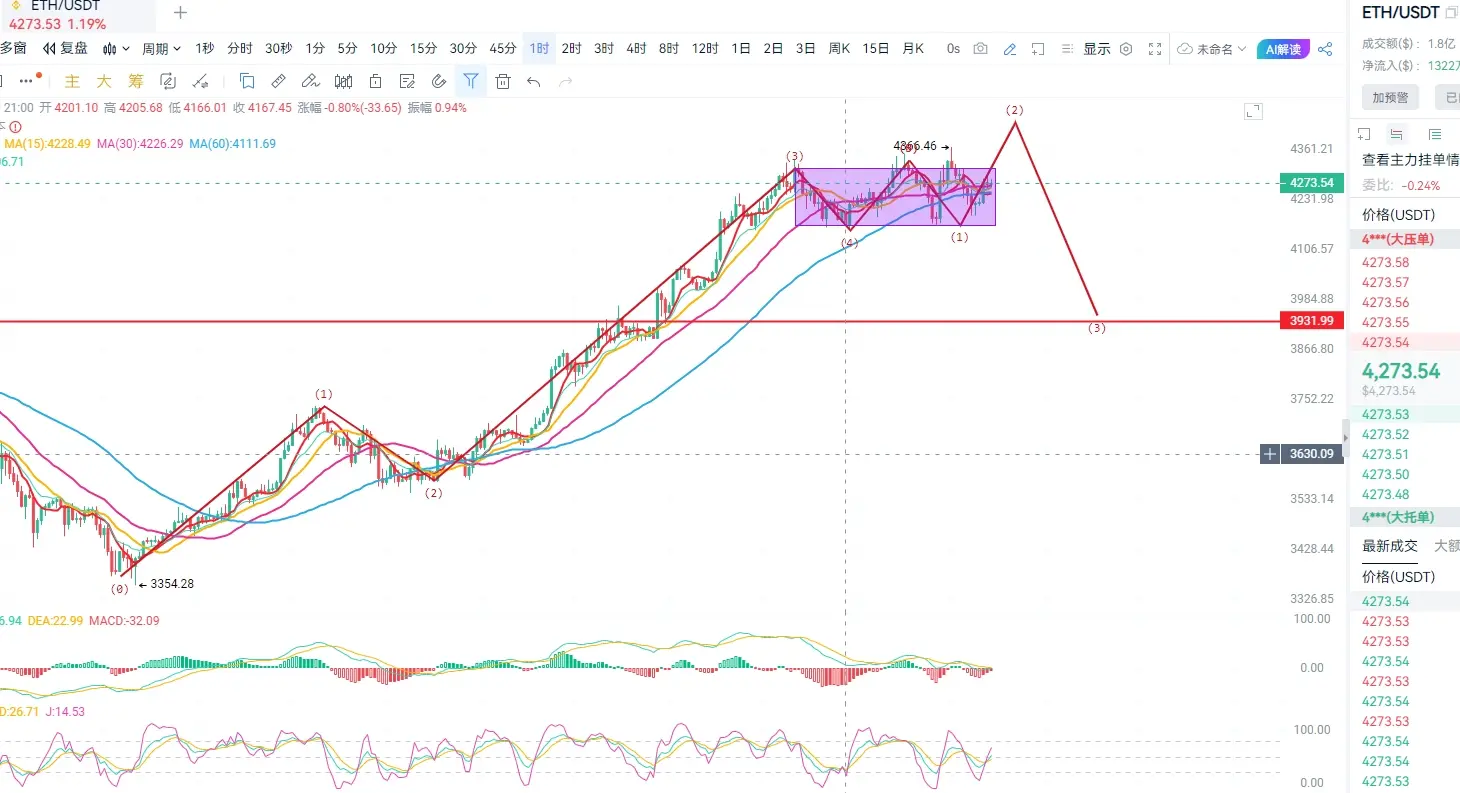
Task: Click the red info circle icon under OHLC row
Action: pos(15,127)
